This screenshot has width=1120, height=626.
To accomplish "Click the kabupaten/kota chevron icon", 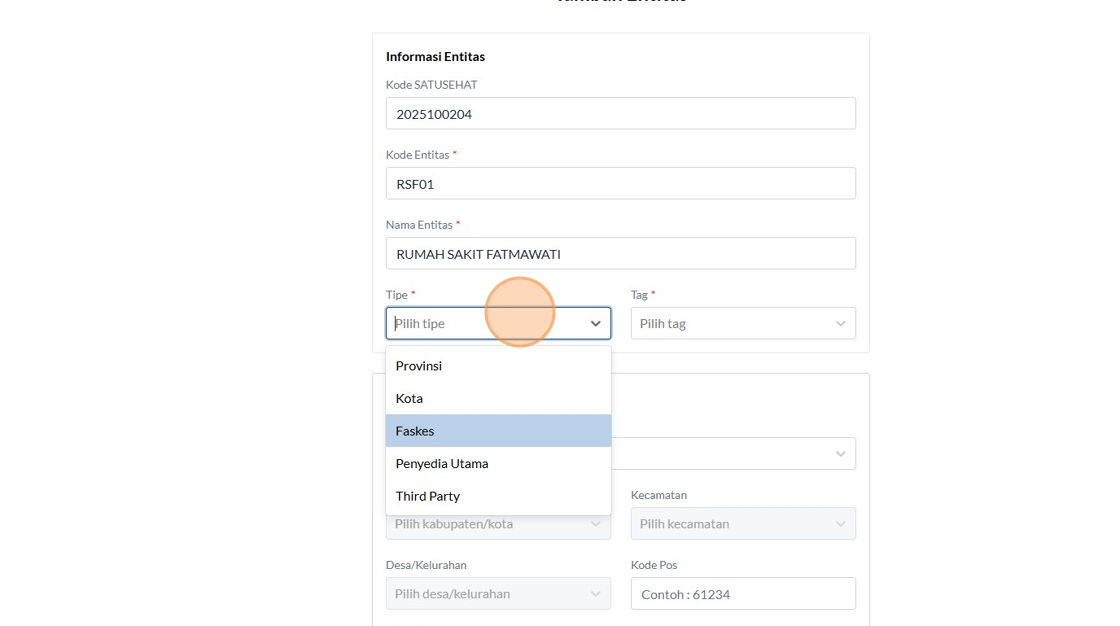I will pyautogui.click(x=595, y=523).
